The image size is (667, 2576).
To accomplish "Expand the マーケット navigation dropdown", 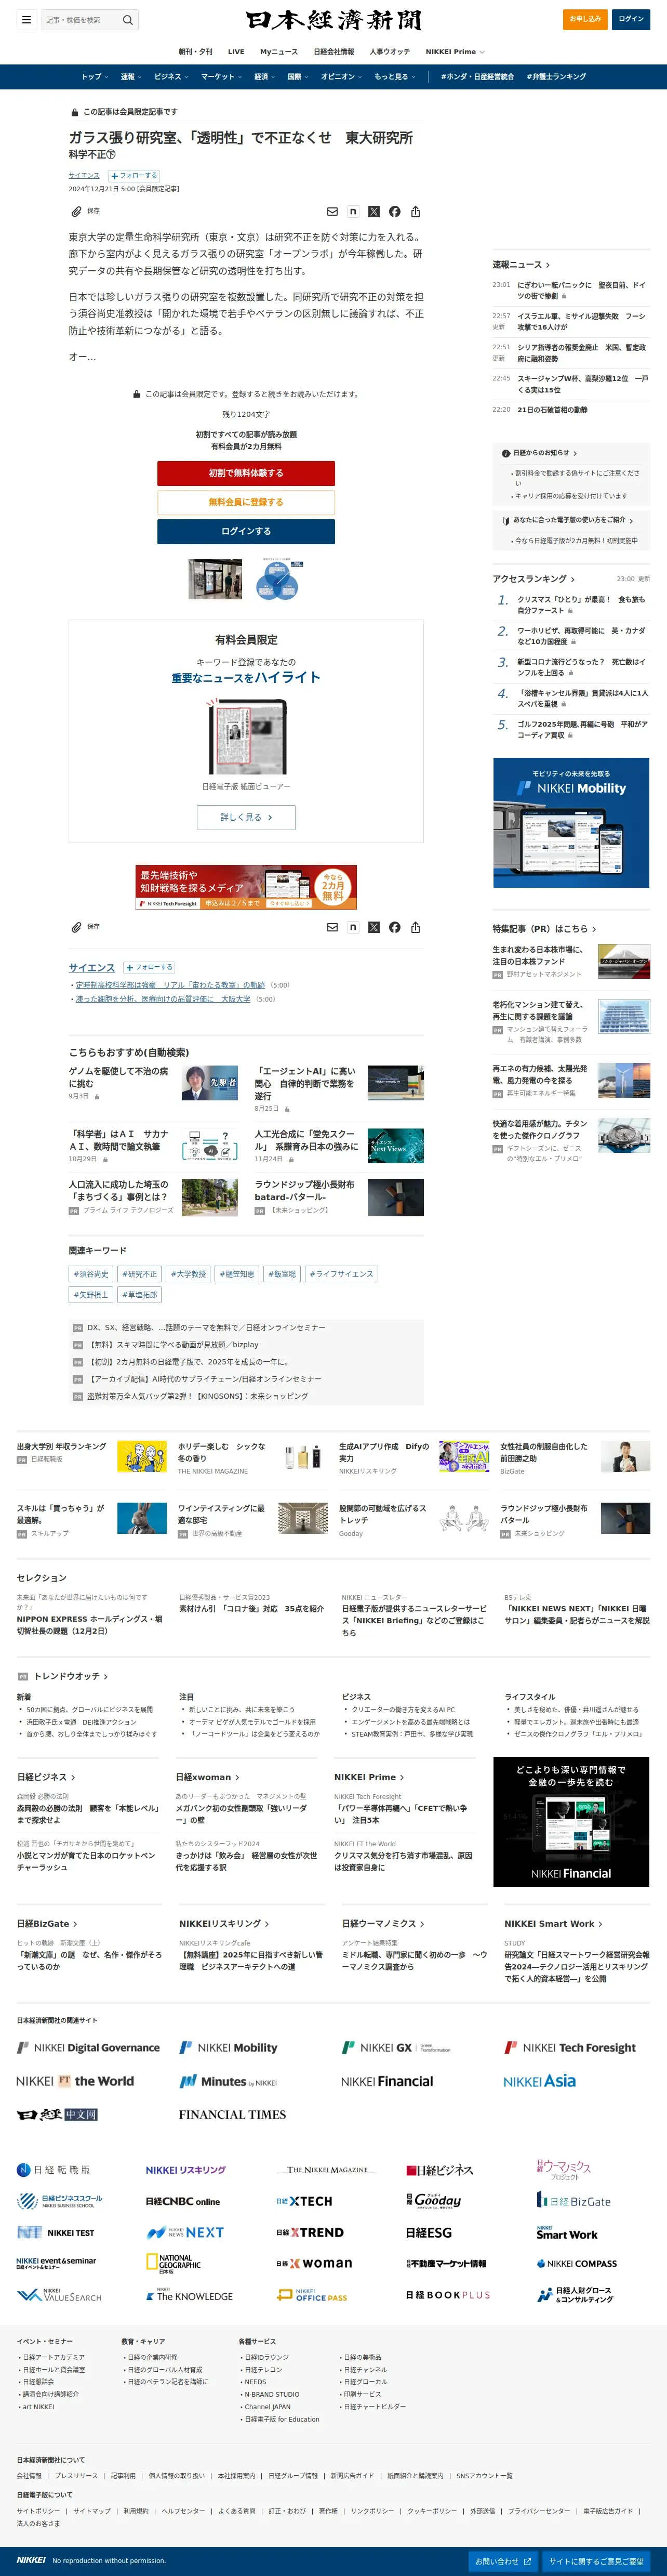I will click(x=221, y=77).
